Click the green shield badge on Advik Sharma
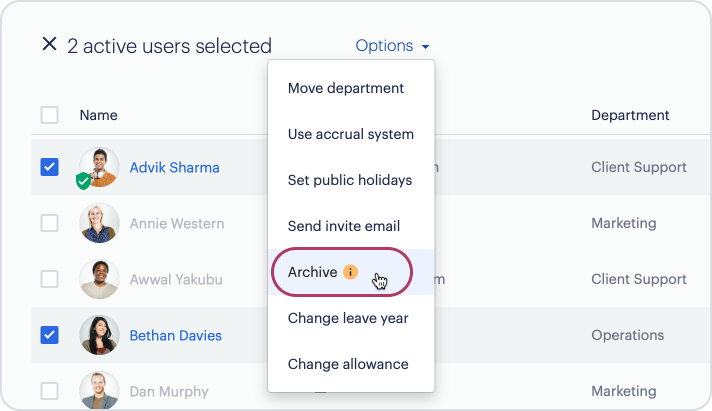Screen dimensions: 712x411 tap(84, 181)
